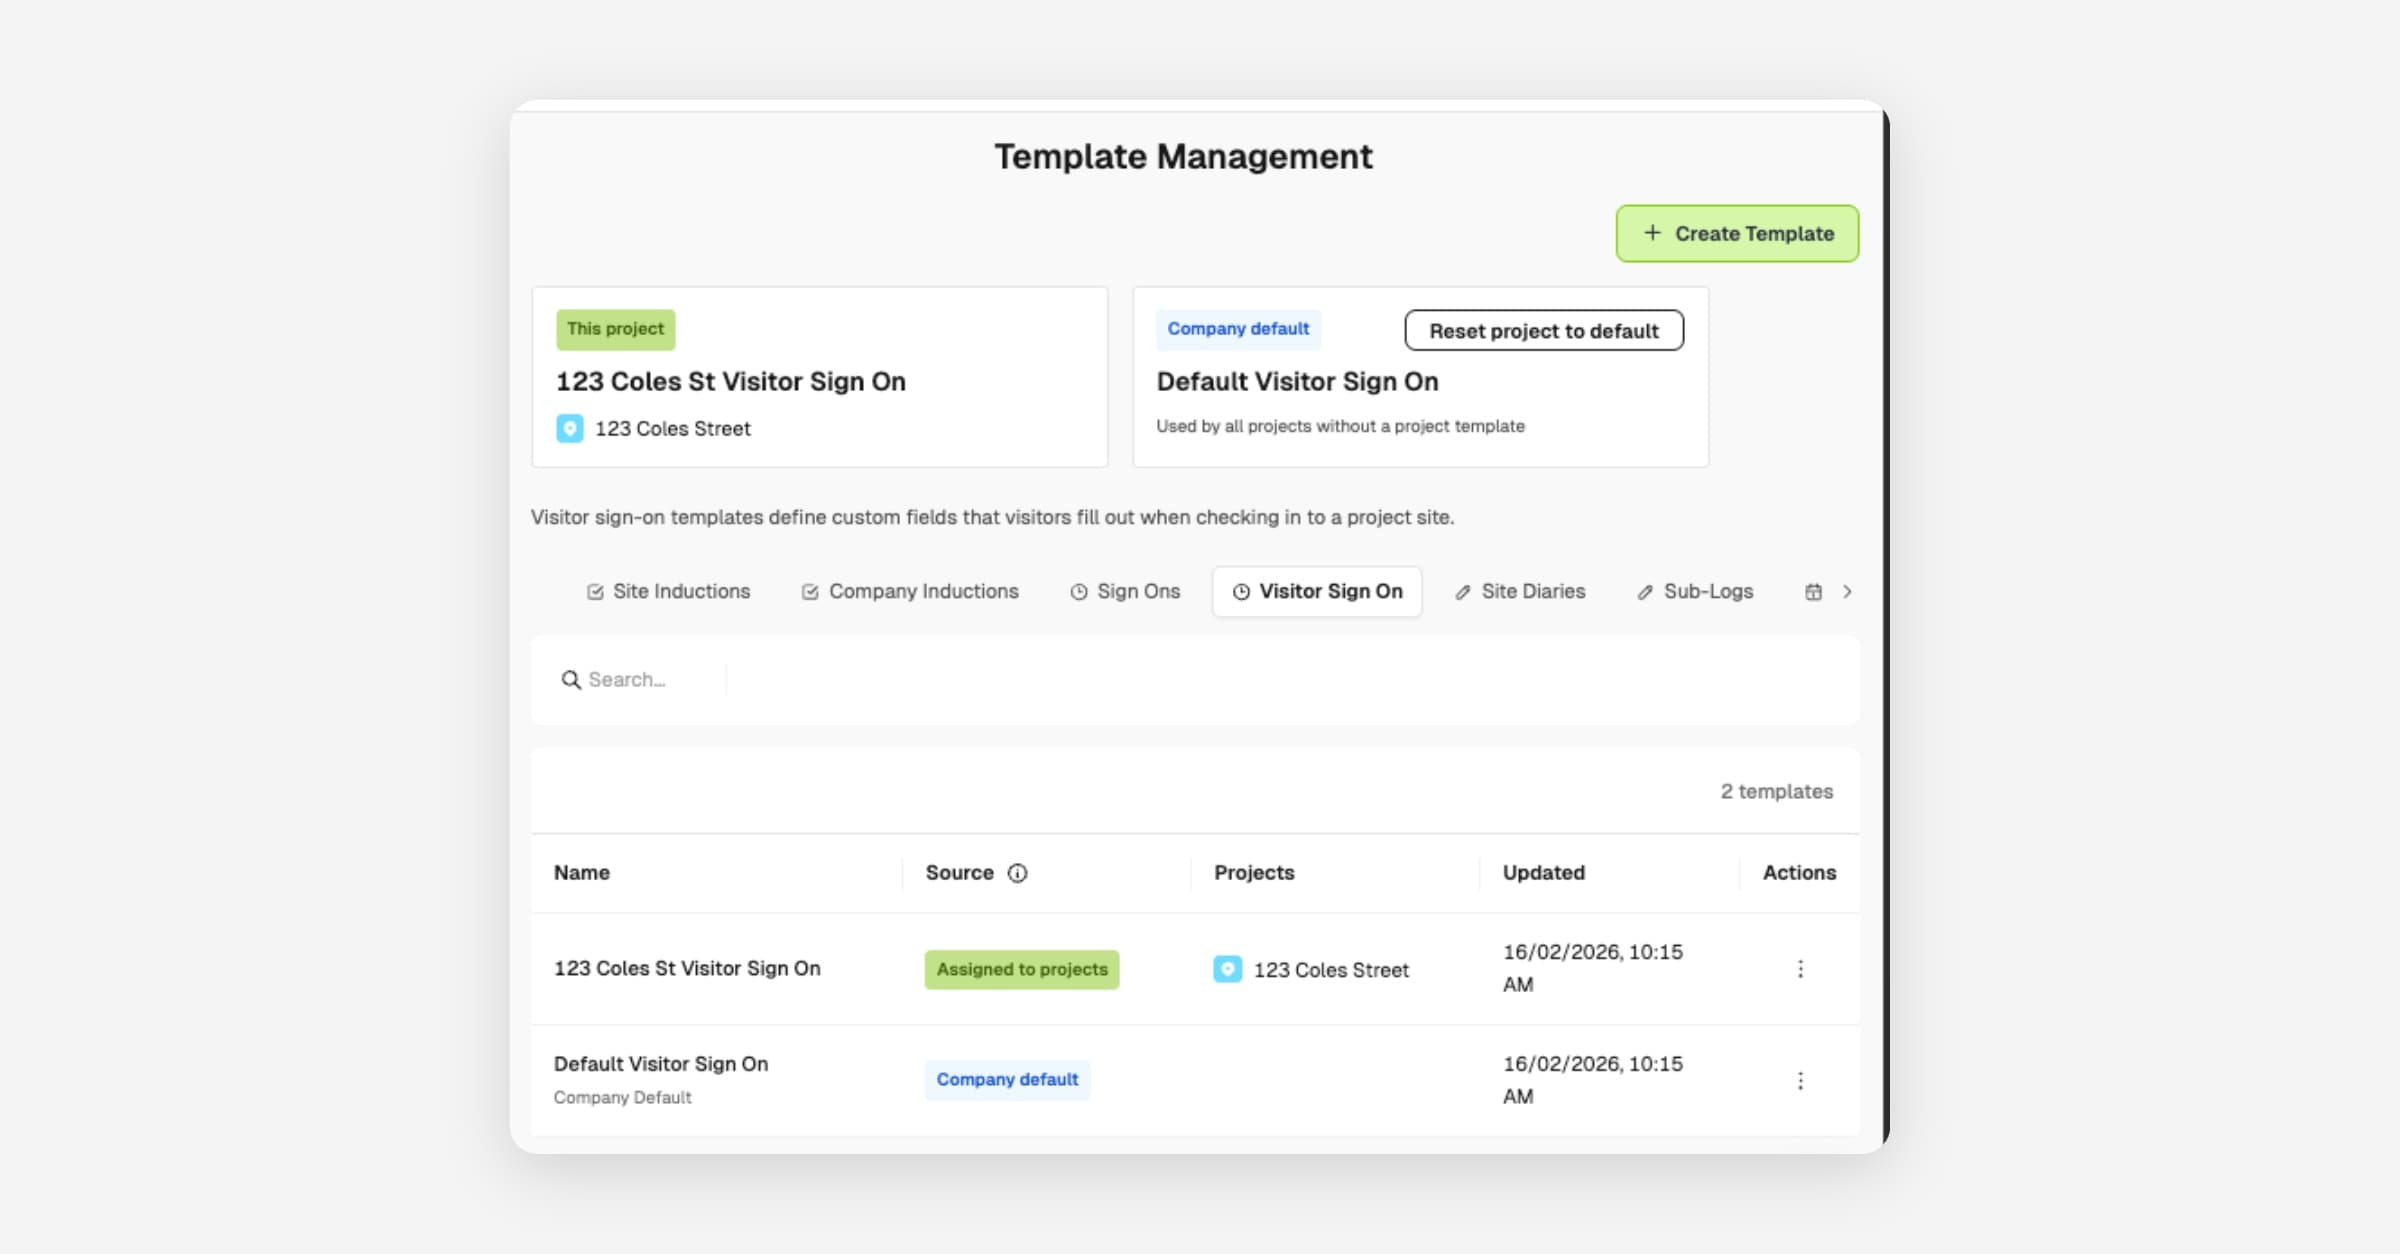The width and height of the screenshot is (2400, 1254).
Task: Click the Company Inductions checkbox icon
Action: 810,592
